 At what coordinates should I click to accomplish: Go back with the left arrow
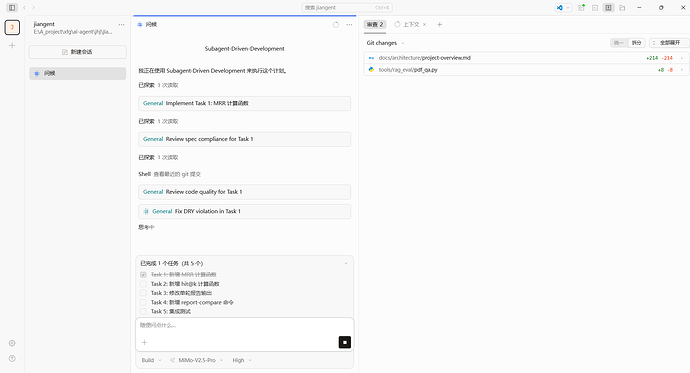pyautogui.click(x=24, y=7)
